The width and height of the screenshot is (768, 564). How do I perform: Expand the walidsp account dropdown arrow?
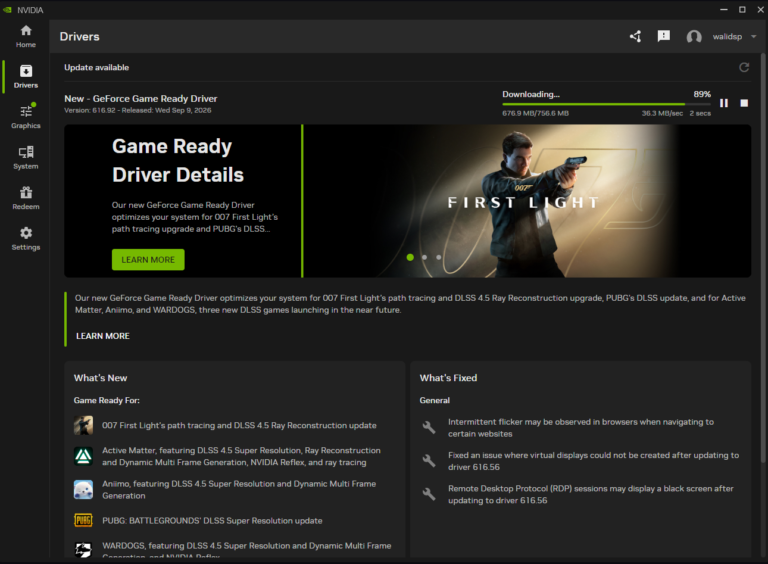coord(754,37)
